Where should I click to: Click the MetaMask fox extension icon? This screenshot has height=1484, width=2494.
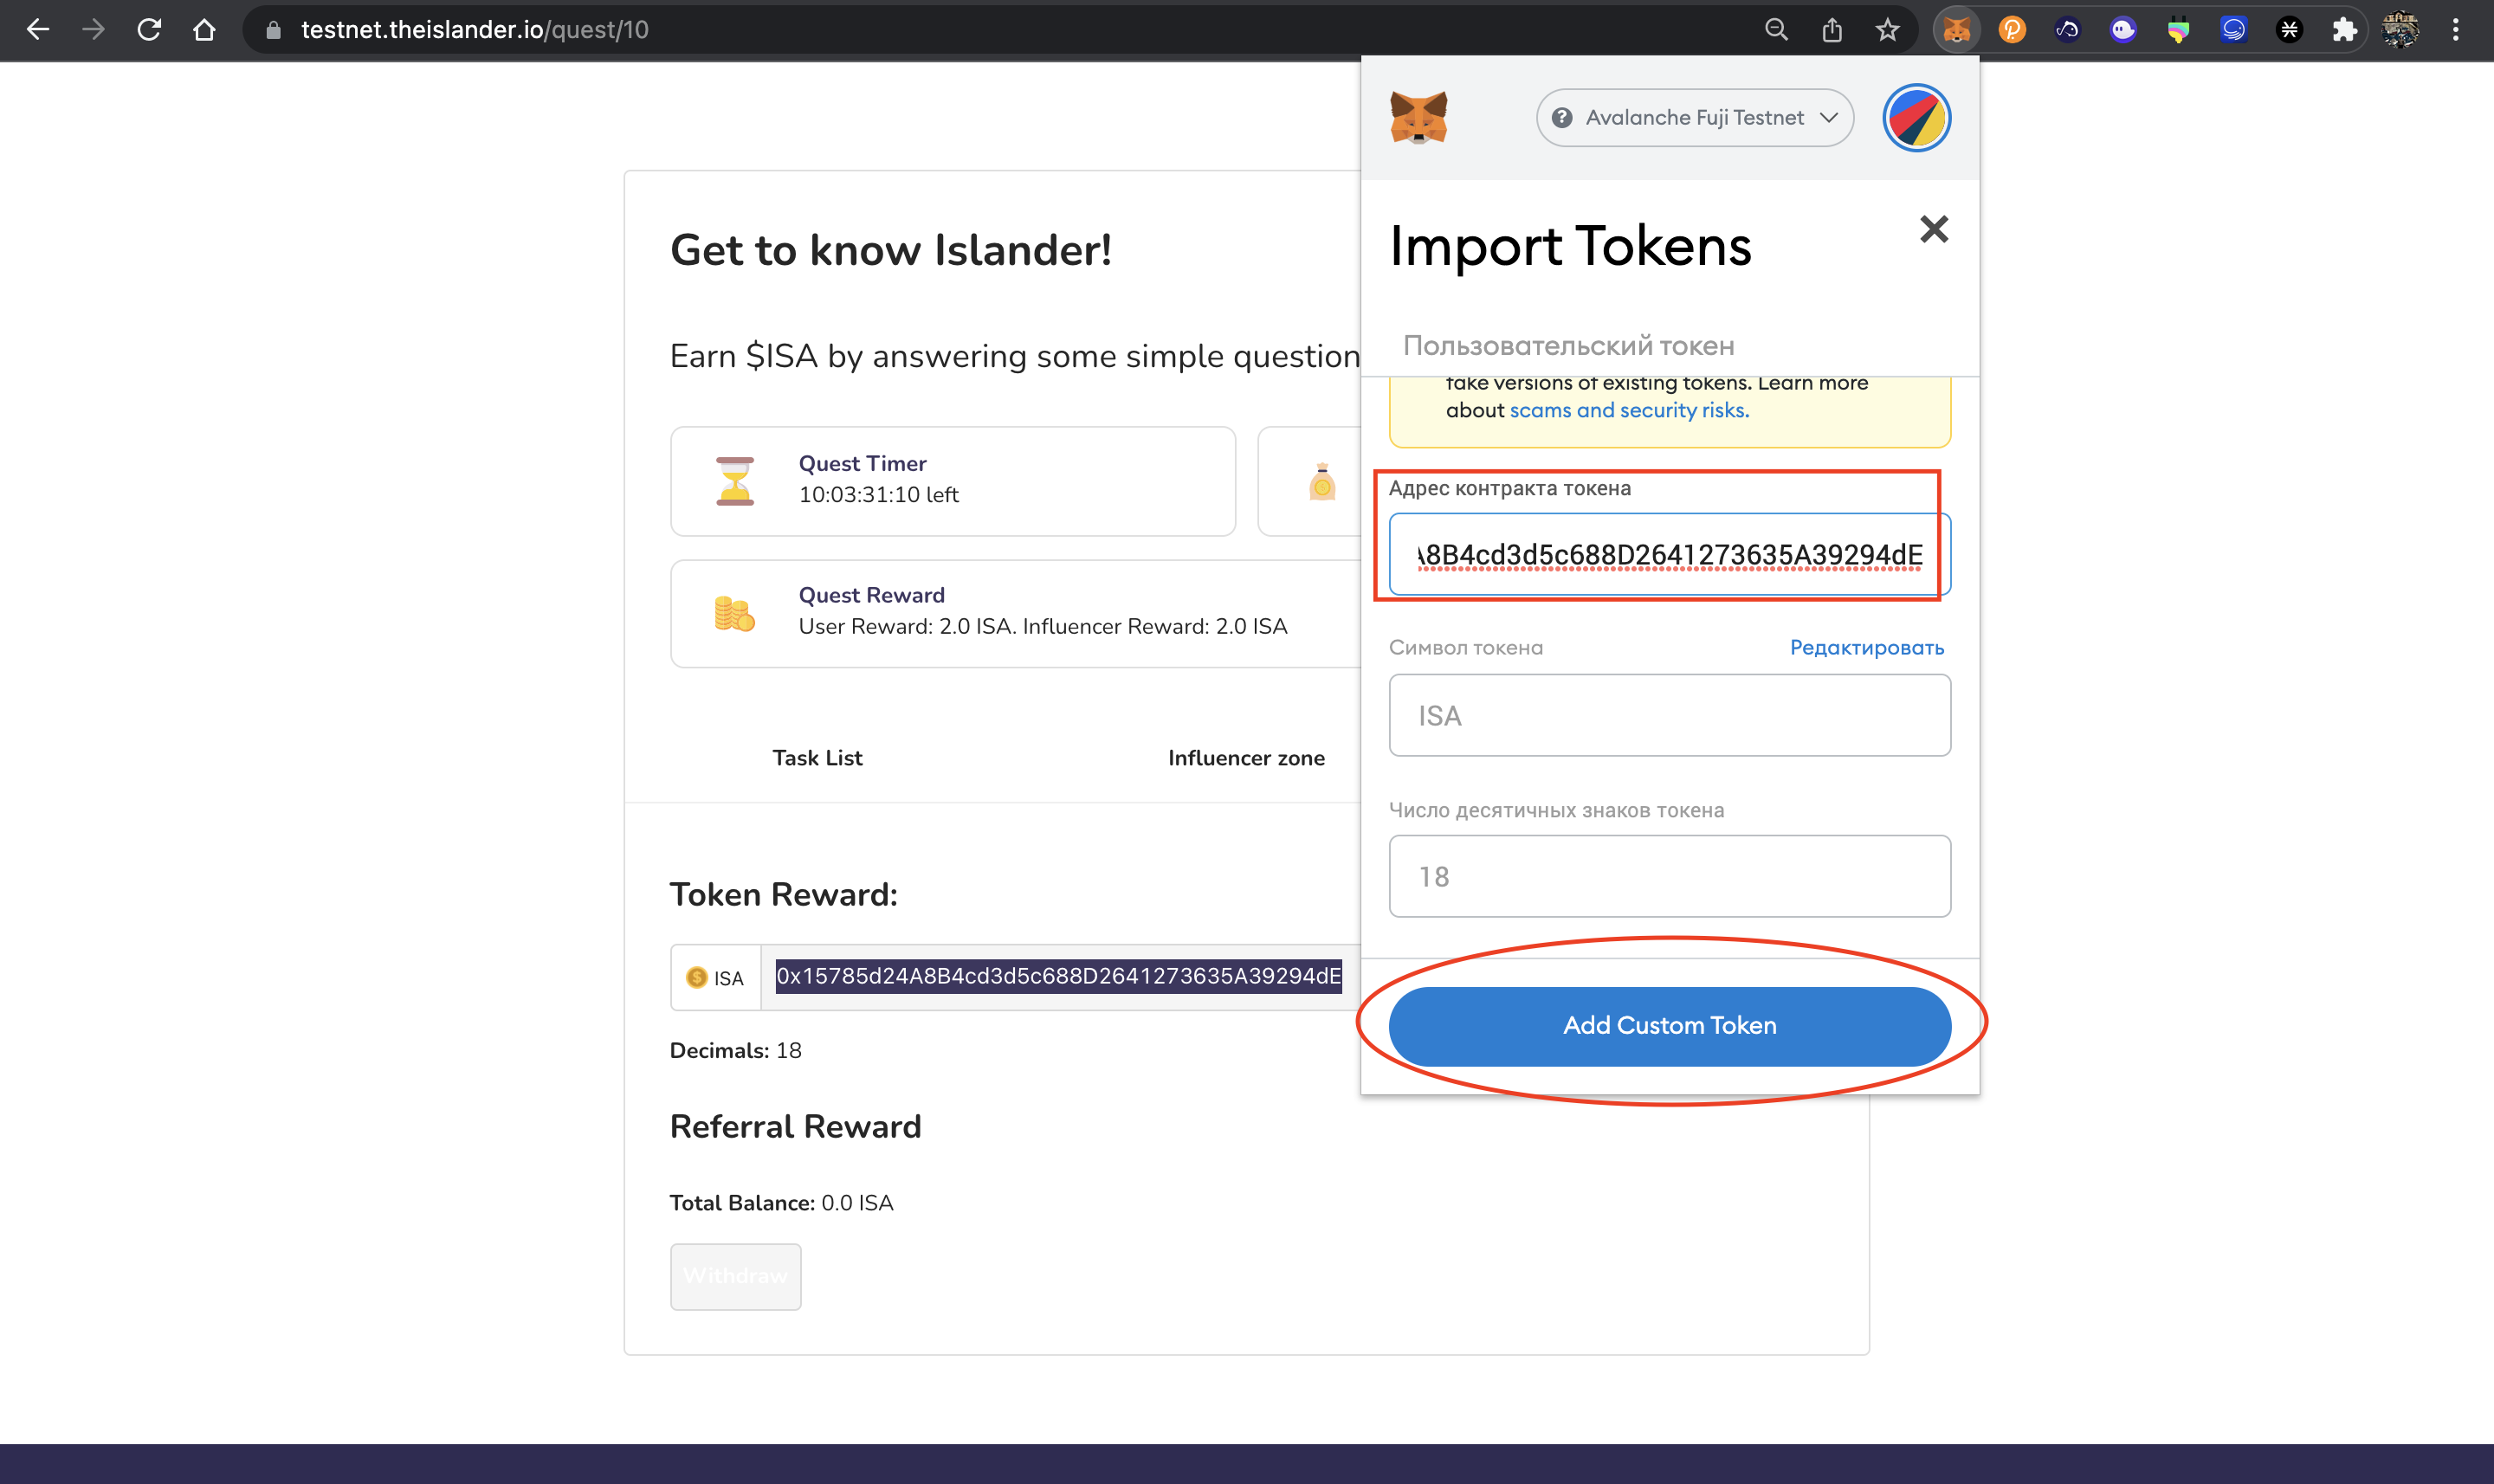tap(1956, 30)
